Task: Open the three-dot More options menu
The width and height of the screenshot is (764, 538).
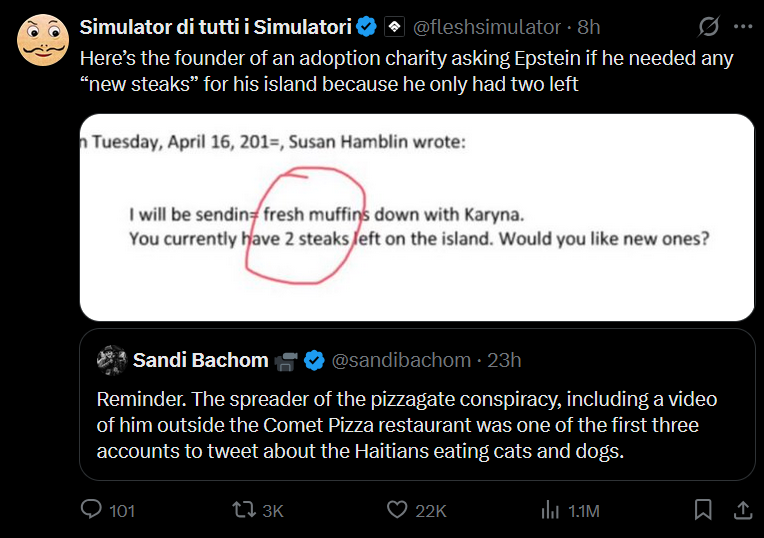Action: (x=742, y=27)
